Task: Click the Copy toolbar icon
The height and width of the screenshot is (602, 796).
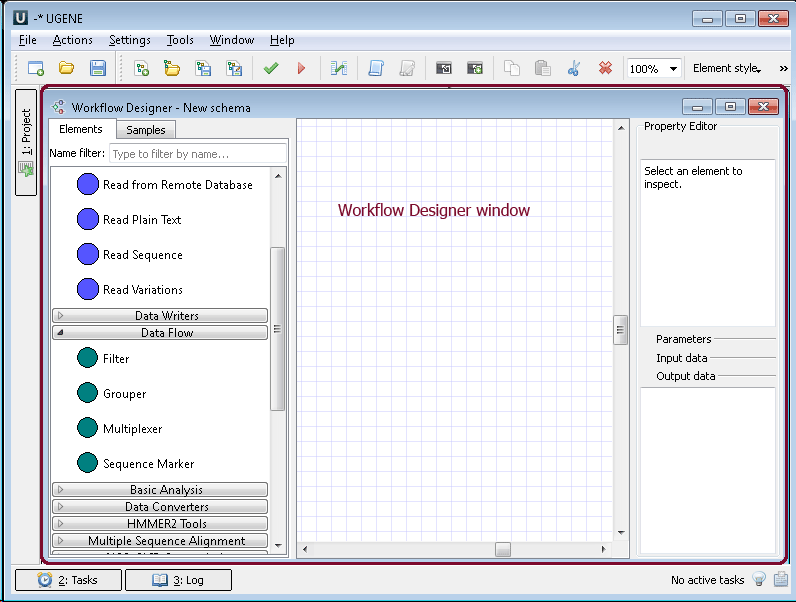Action: (x=512, y=68)
